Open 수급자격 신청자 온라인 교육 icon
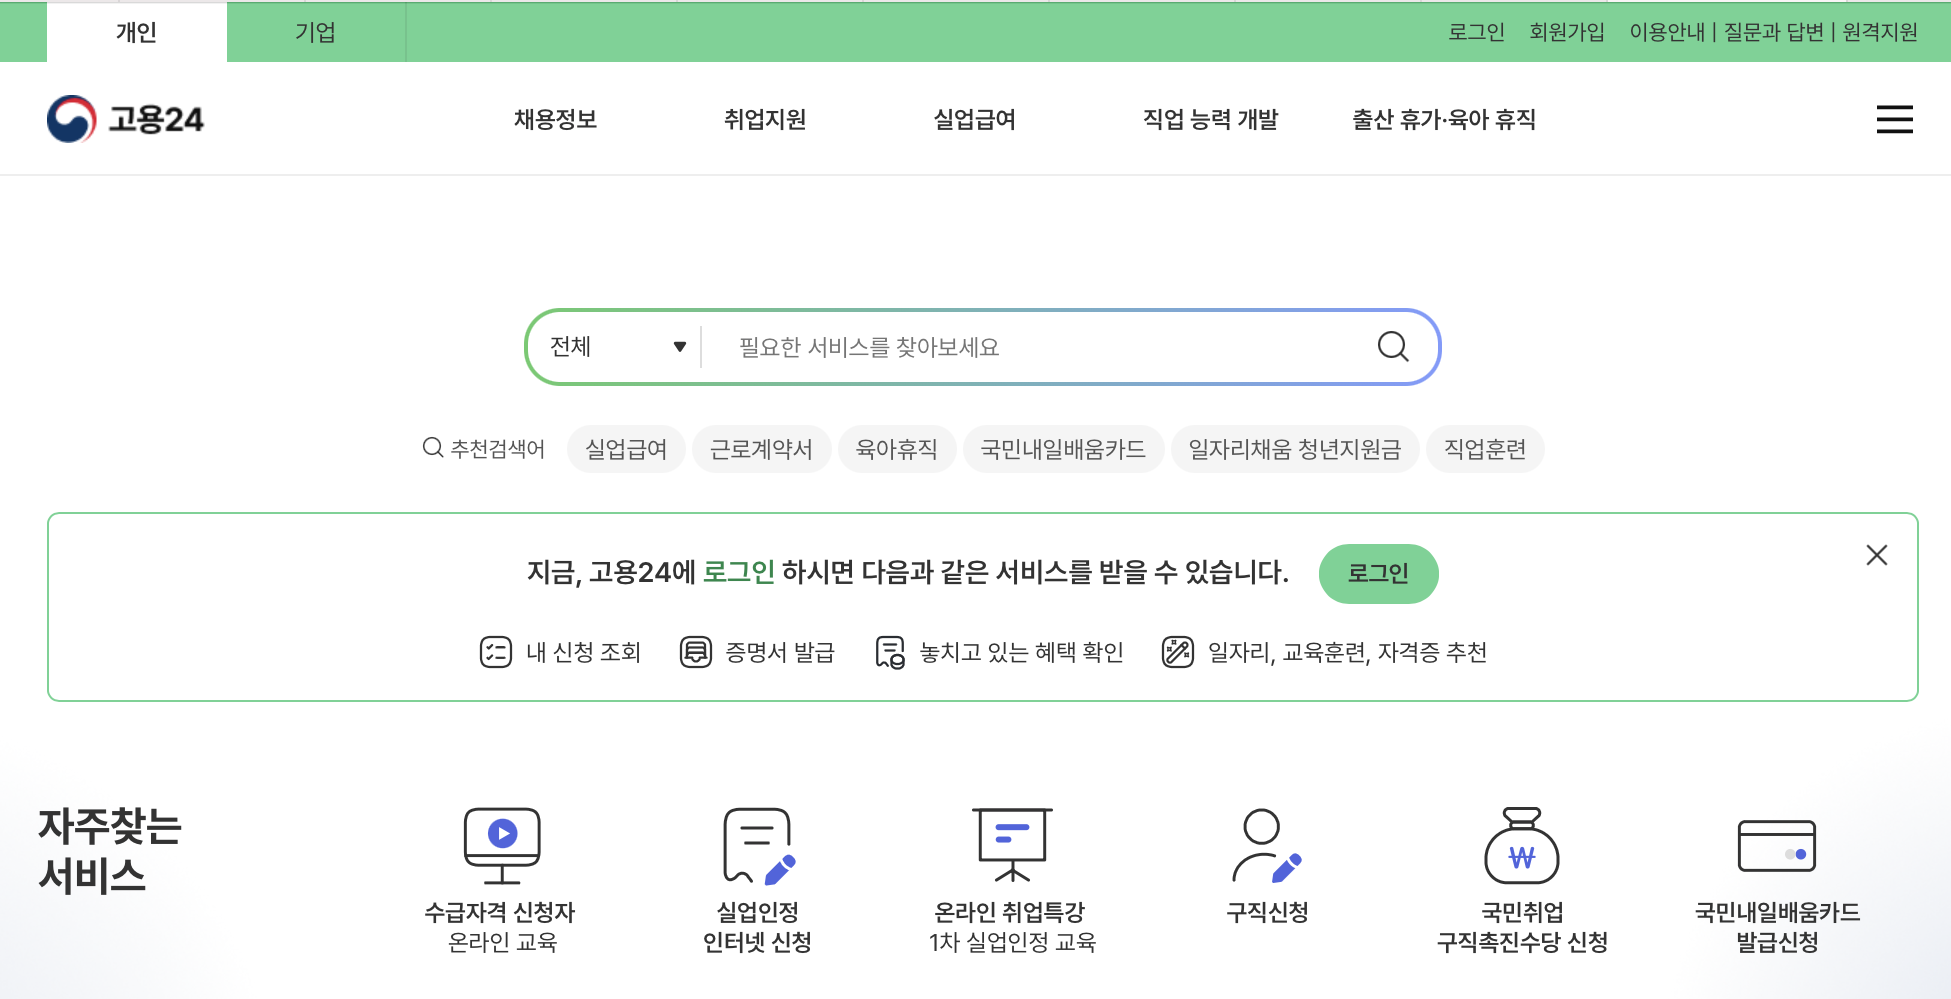 [x=502, y=845]
